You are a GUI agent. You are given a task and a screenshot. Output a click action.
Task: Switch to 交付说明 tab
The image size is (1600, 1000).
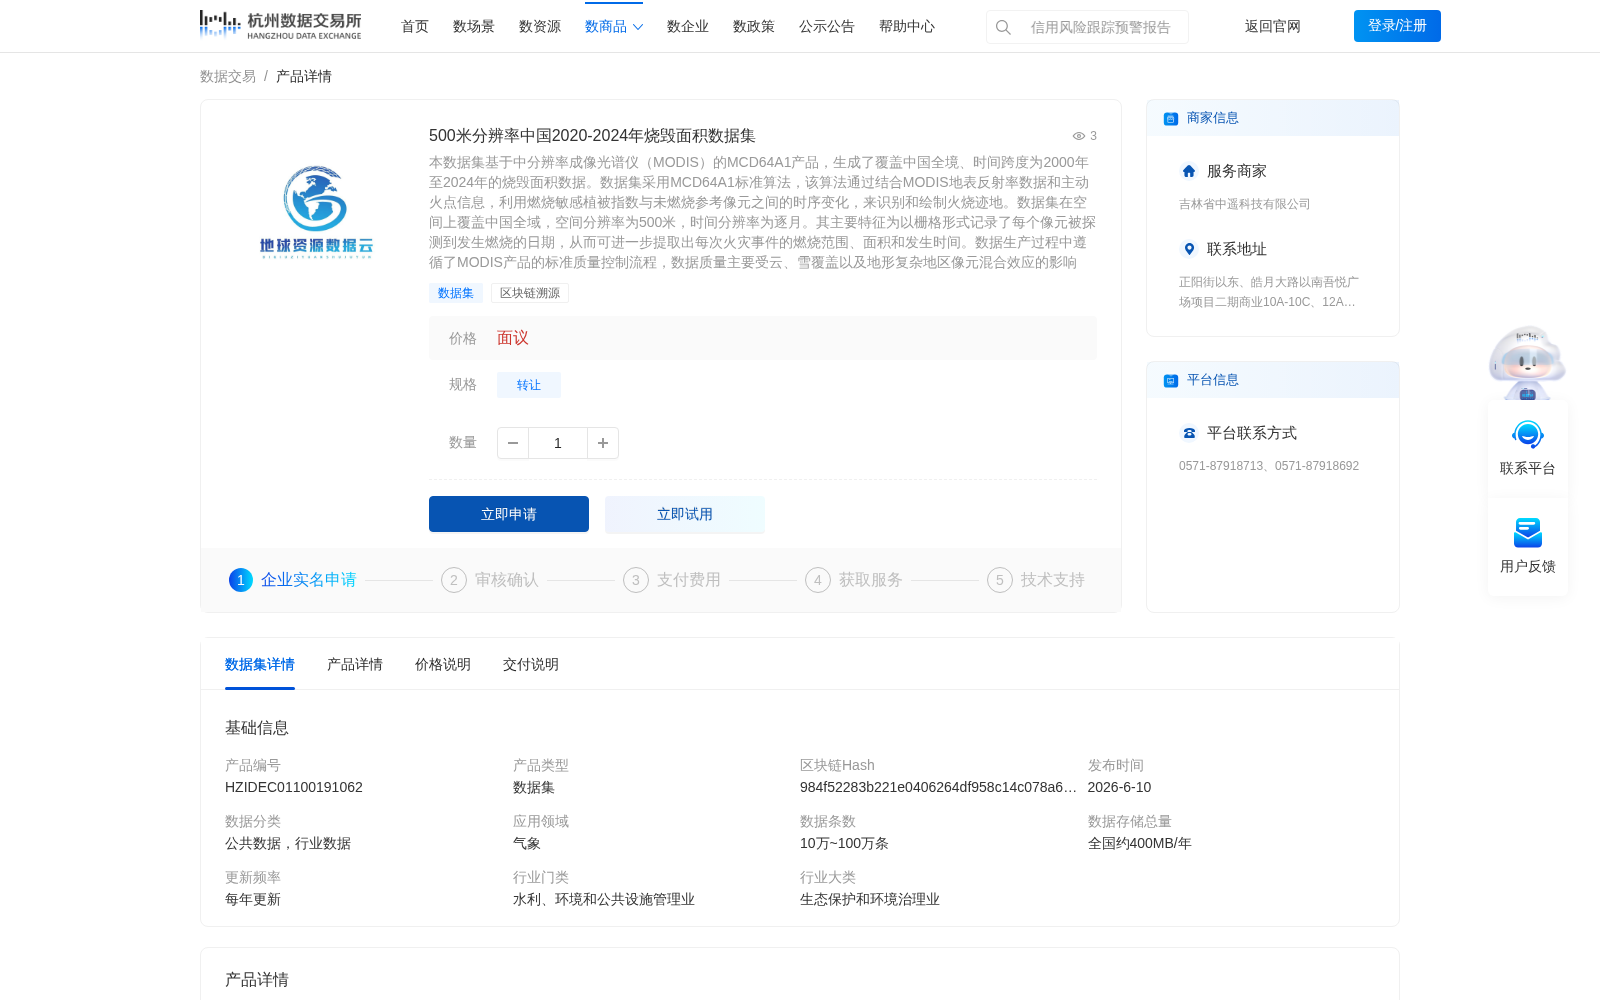(531, 665)
